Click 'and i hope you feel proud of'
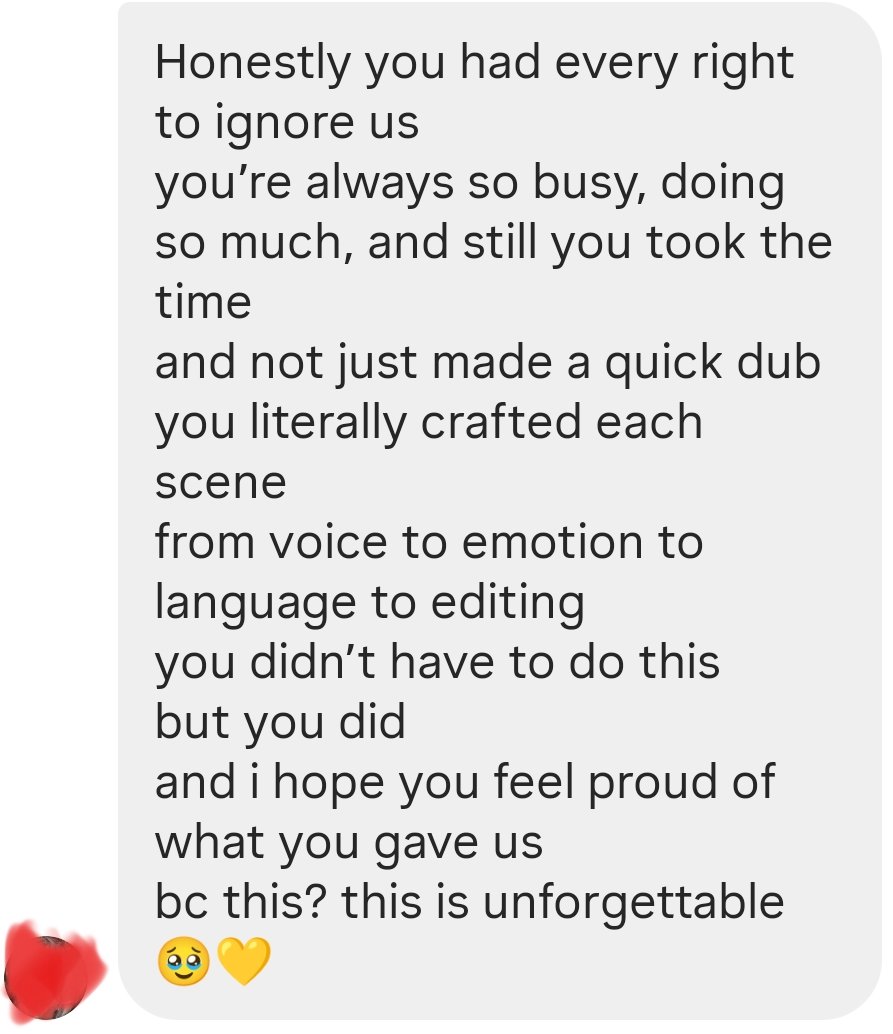 click(465, 783)
